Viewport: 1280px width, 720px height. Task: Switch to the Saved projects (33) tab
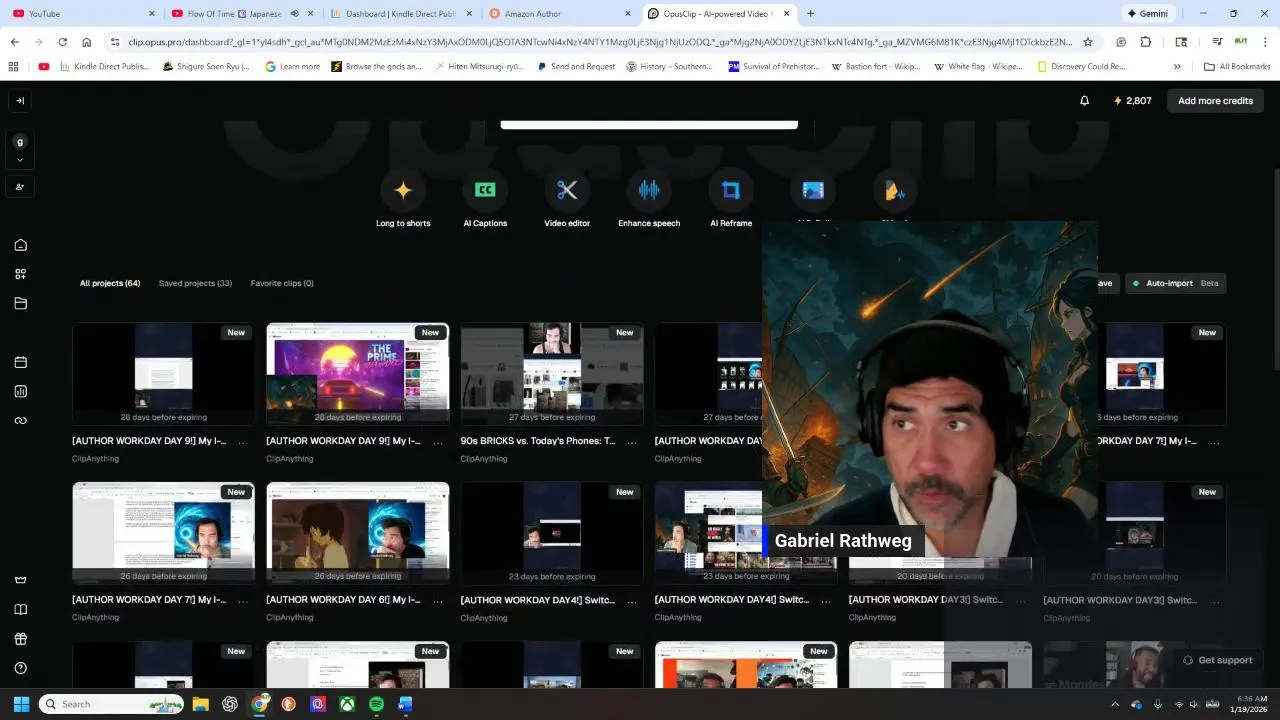tap(195, 283)
